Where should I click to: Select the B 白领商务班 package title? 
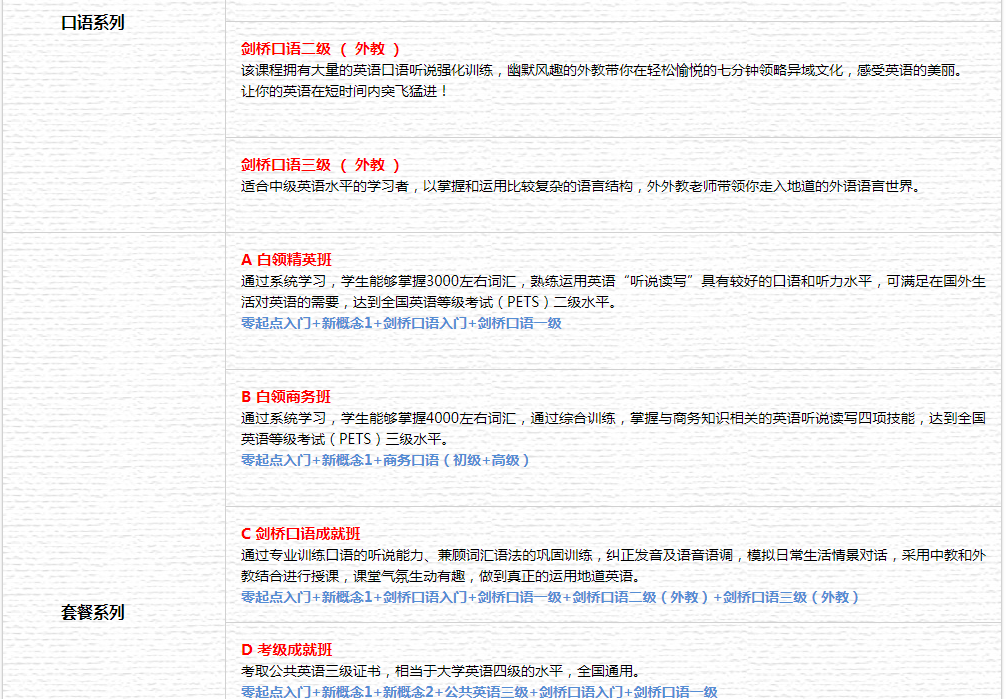pos(286,397)
